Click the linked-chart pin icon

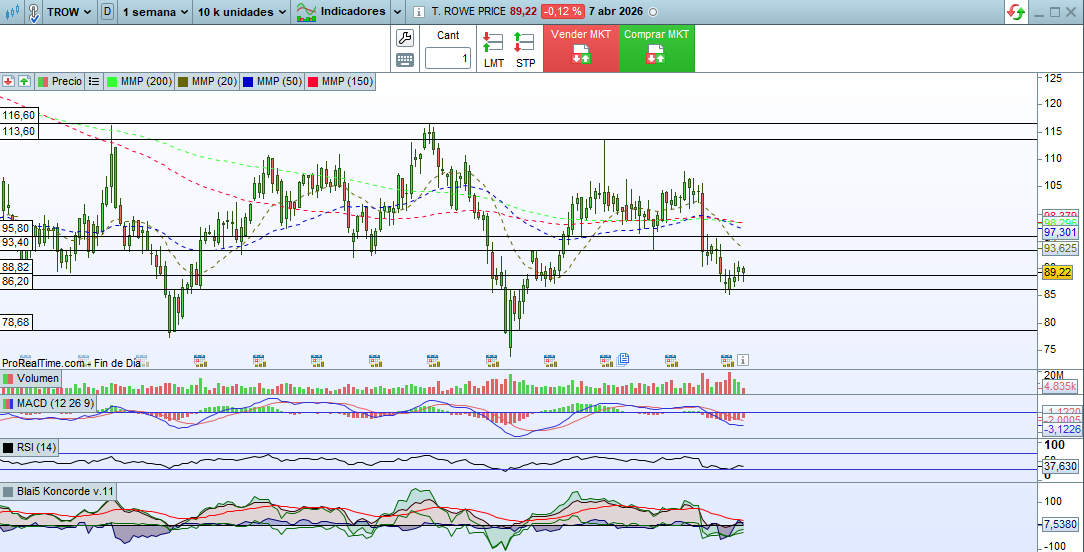[34, 12]
